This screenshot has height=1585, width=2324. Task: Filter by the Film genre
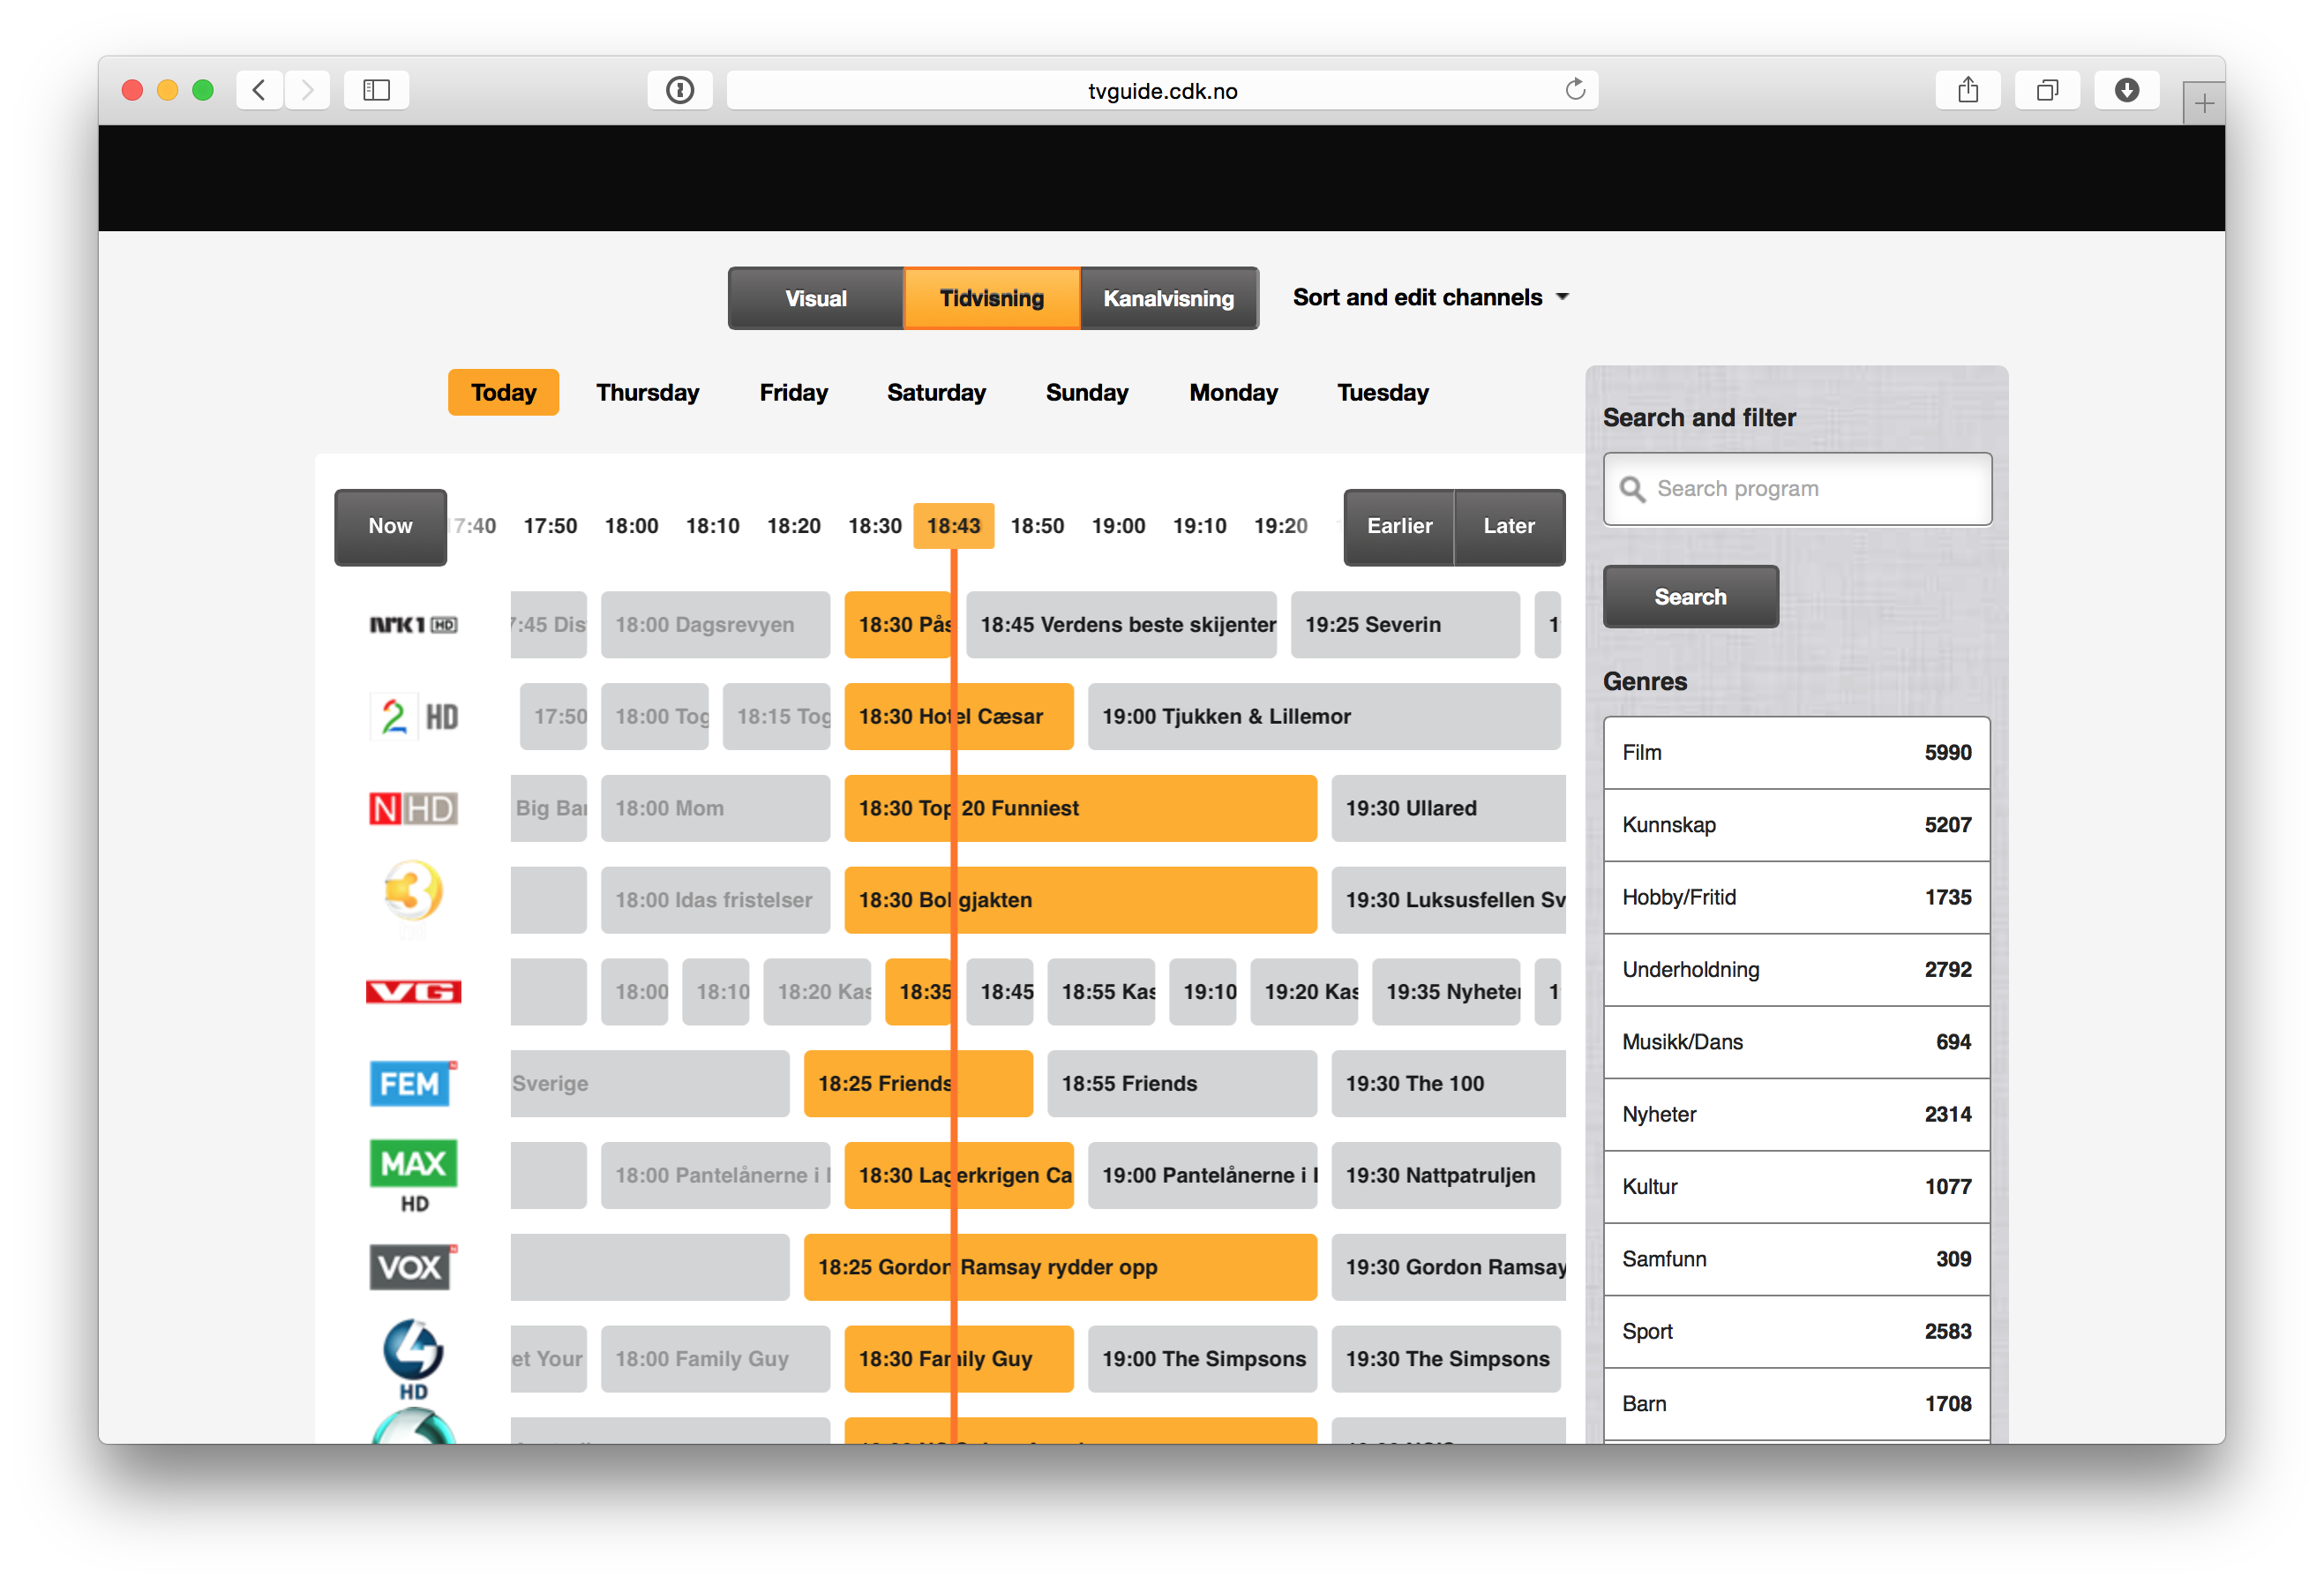click(x=1796, y=753)
